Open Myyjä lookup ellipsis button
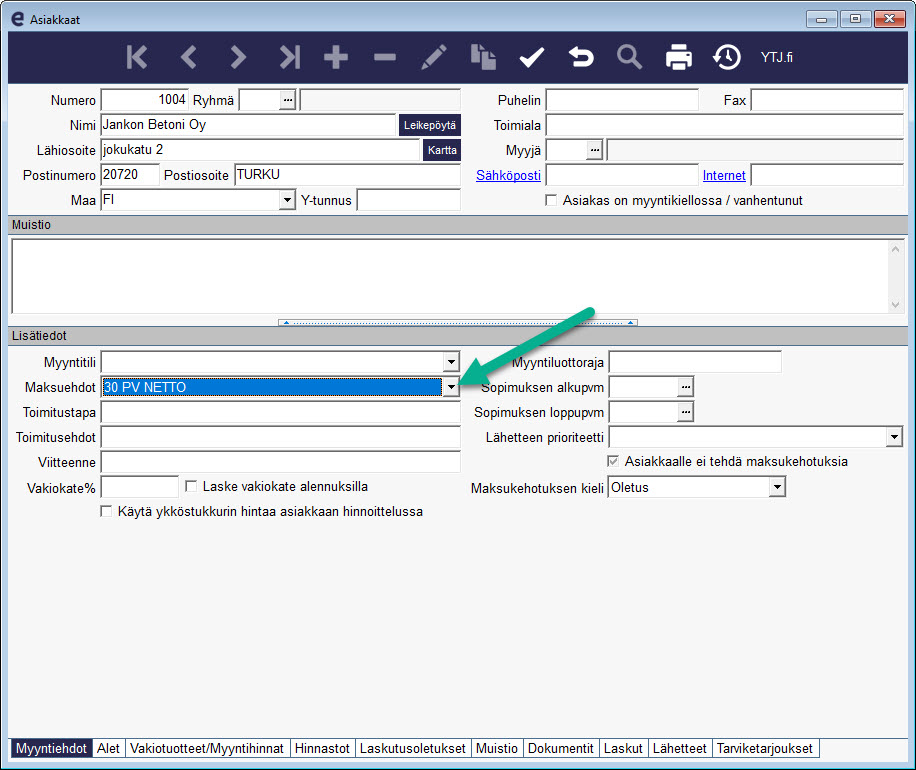The width and height of the screenshot is (916, 770). click(594, 150)
